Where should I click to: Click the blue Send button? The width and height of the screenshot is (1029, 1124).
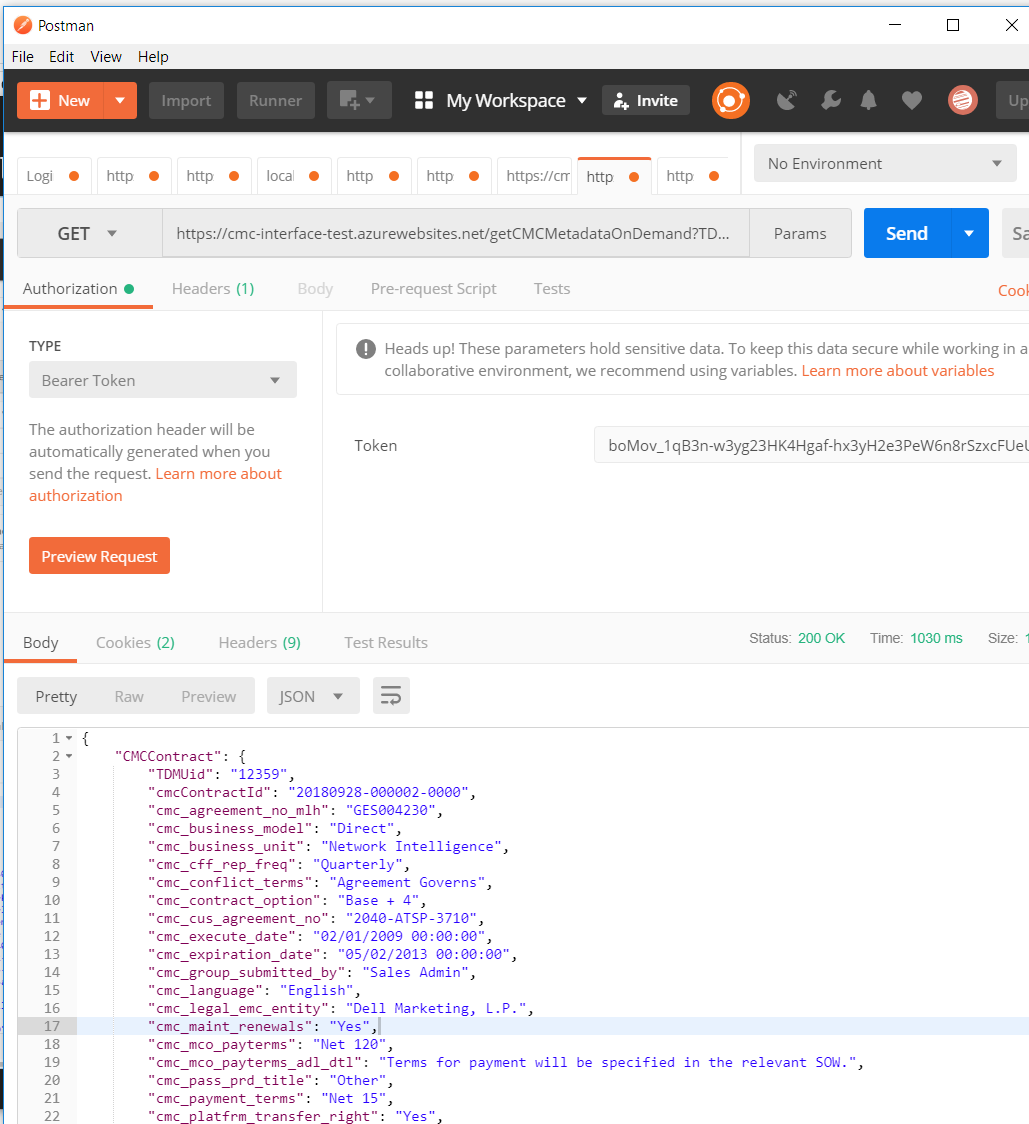(906, 234)
